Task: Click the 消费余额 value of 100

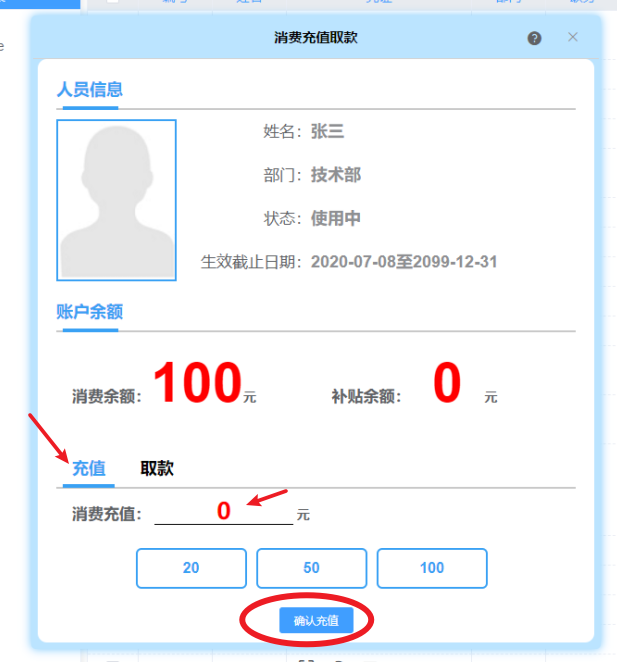Action: coord(197,383)
